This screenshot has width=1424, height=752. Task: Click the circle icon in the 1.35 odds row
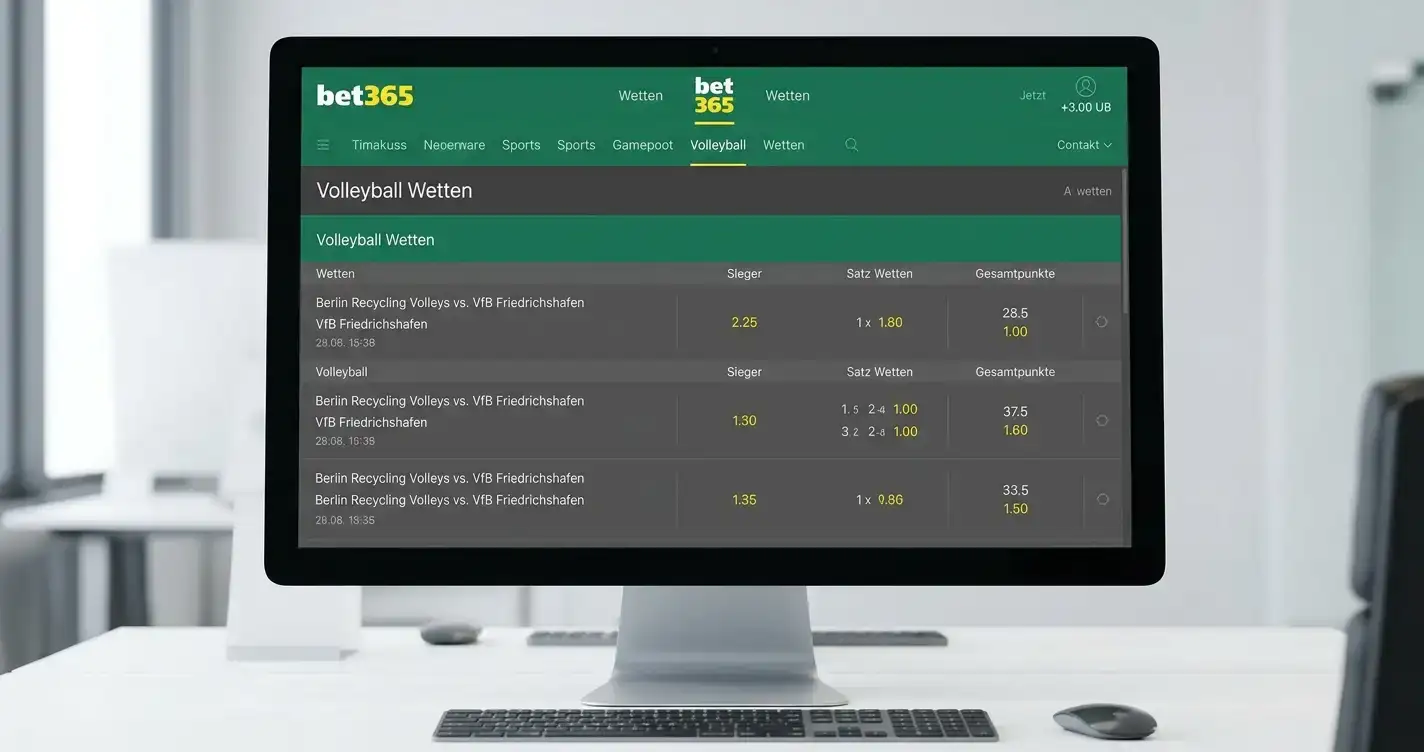point(1102,499)
